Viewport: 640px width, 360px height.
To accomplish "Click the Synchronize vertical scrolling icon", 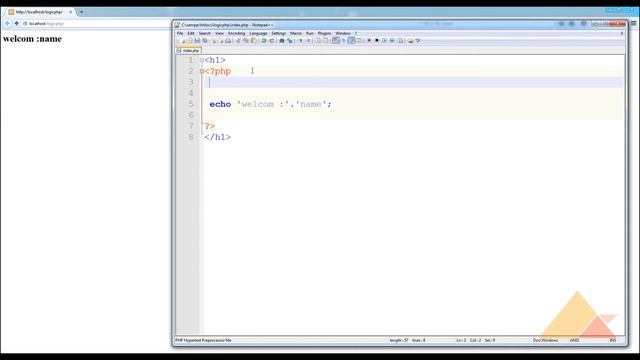I will pyautogui.click(x=318, y=41).
